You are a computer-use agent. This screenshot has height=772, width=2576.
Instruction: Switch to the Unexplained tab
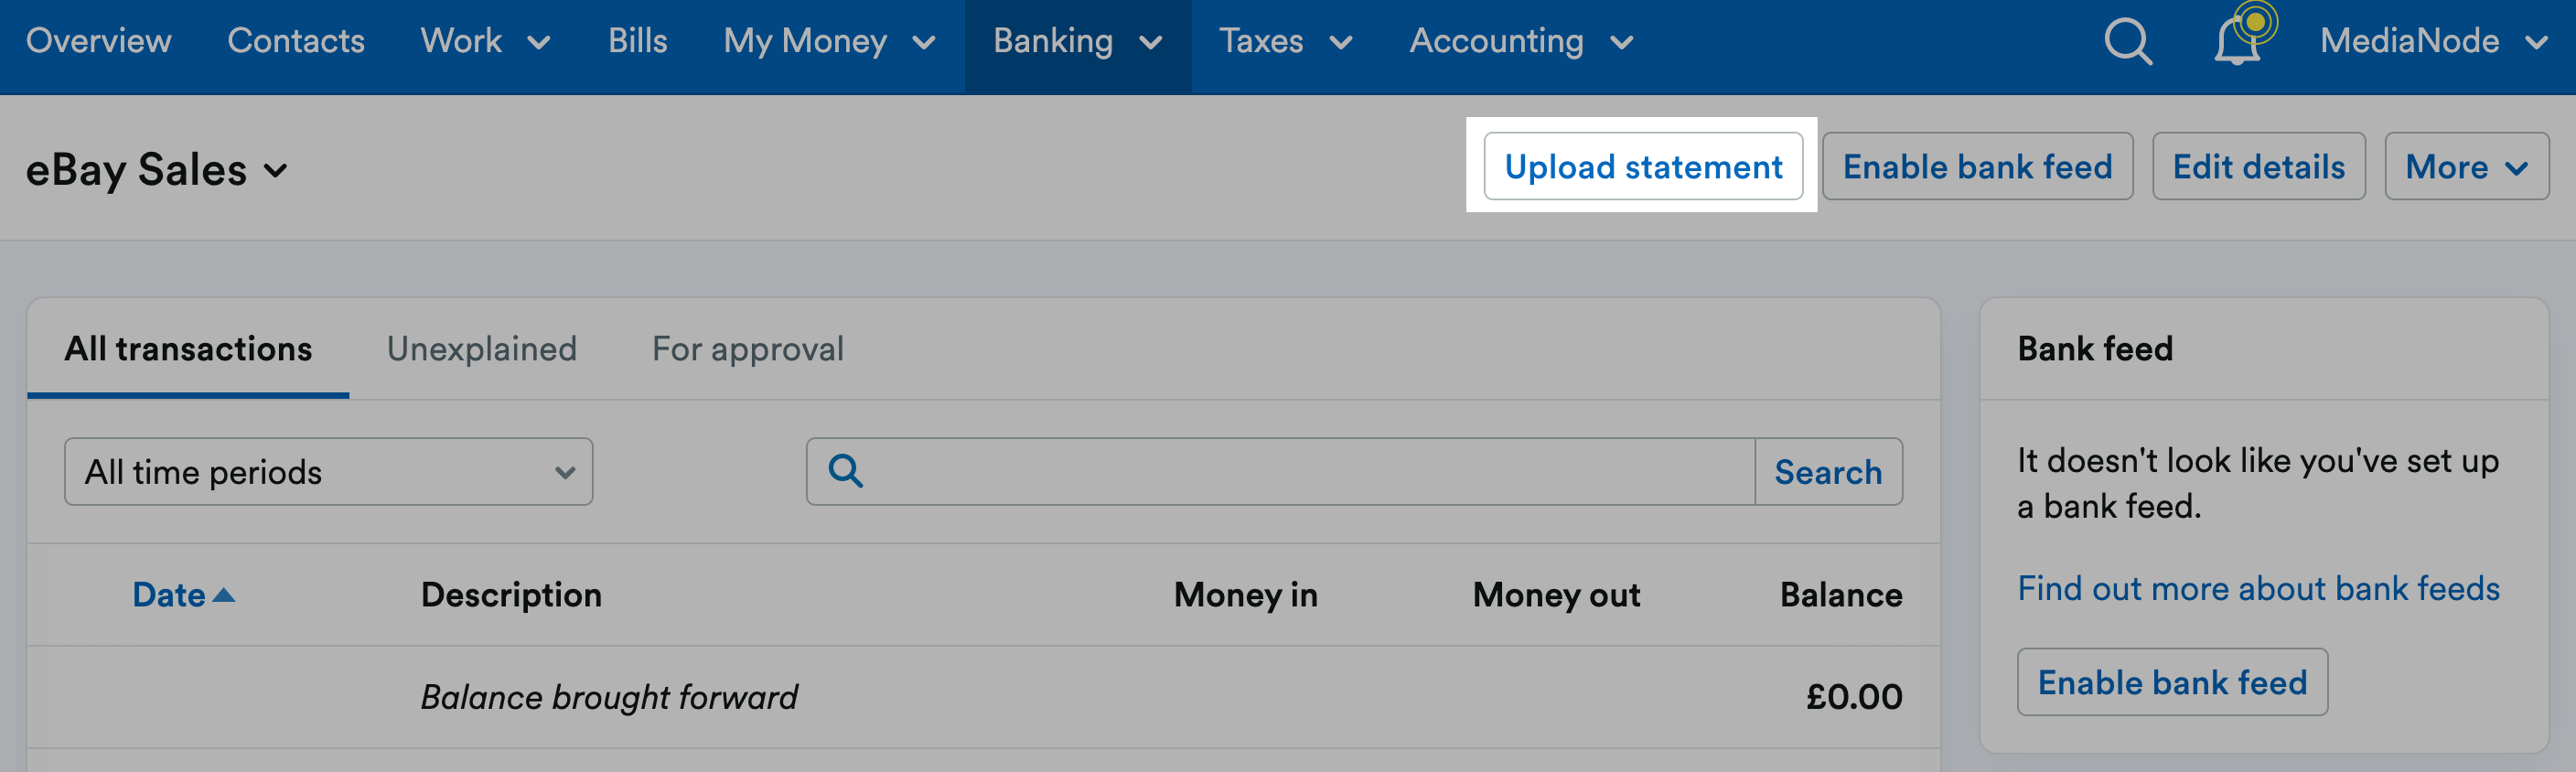(x=481, y=349)
